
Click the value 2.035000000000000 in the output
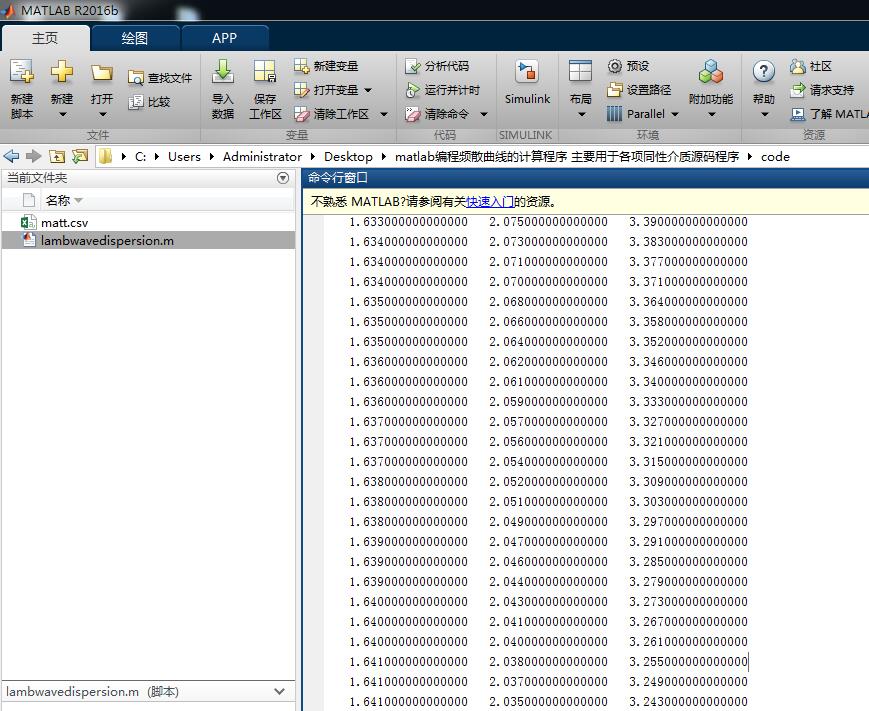coord(548,702)
